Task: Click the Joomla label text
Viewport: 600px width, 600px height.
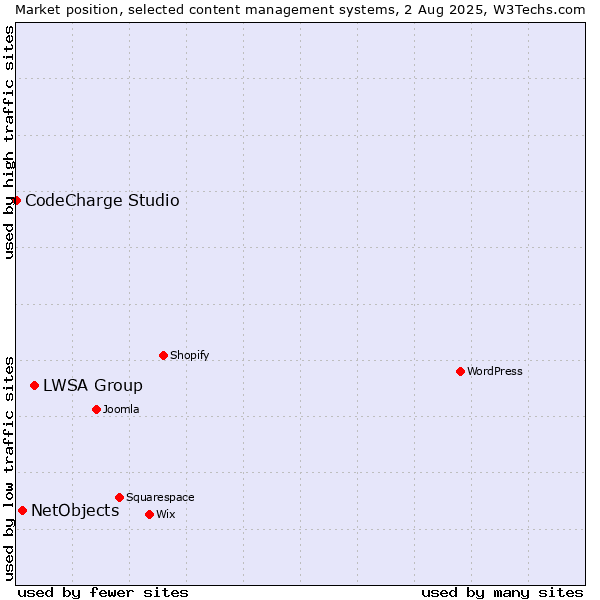Action: pos(121,409)
